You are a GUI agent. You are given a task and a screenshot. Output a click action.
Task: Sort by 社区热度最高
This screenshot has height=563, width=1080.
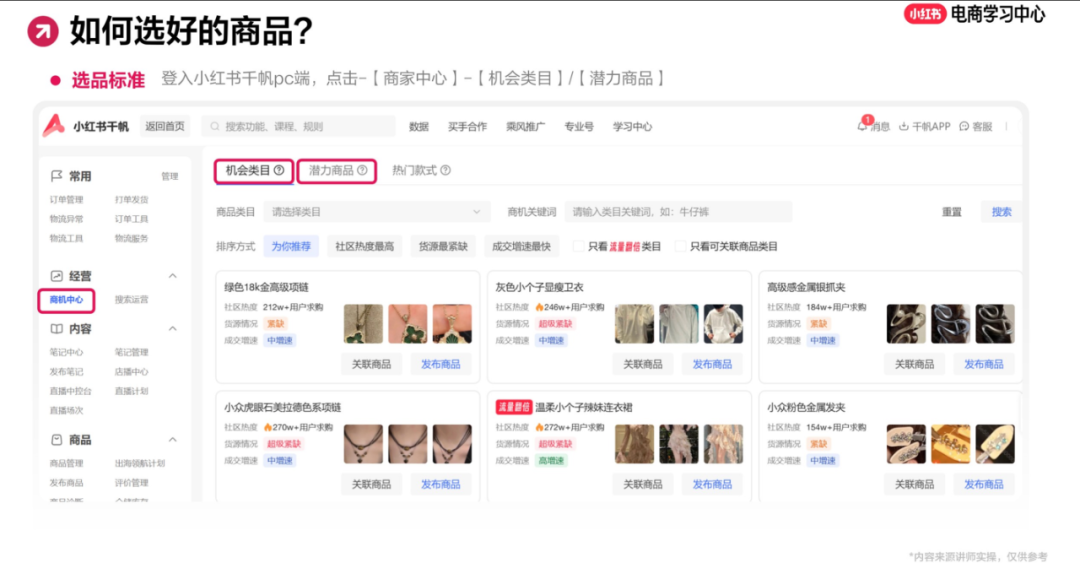click(364, 246)
